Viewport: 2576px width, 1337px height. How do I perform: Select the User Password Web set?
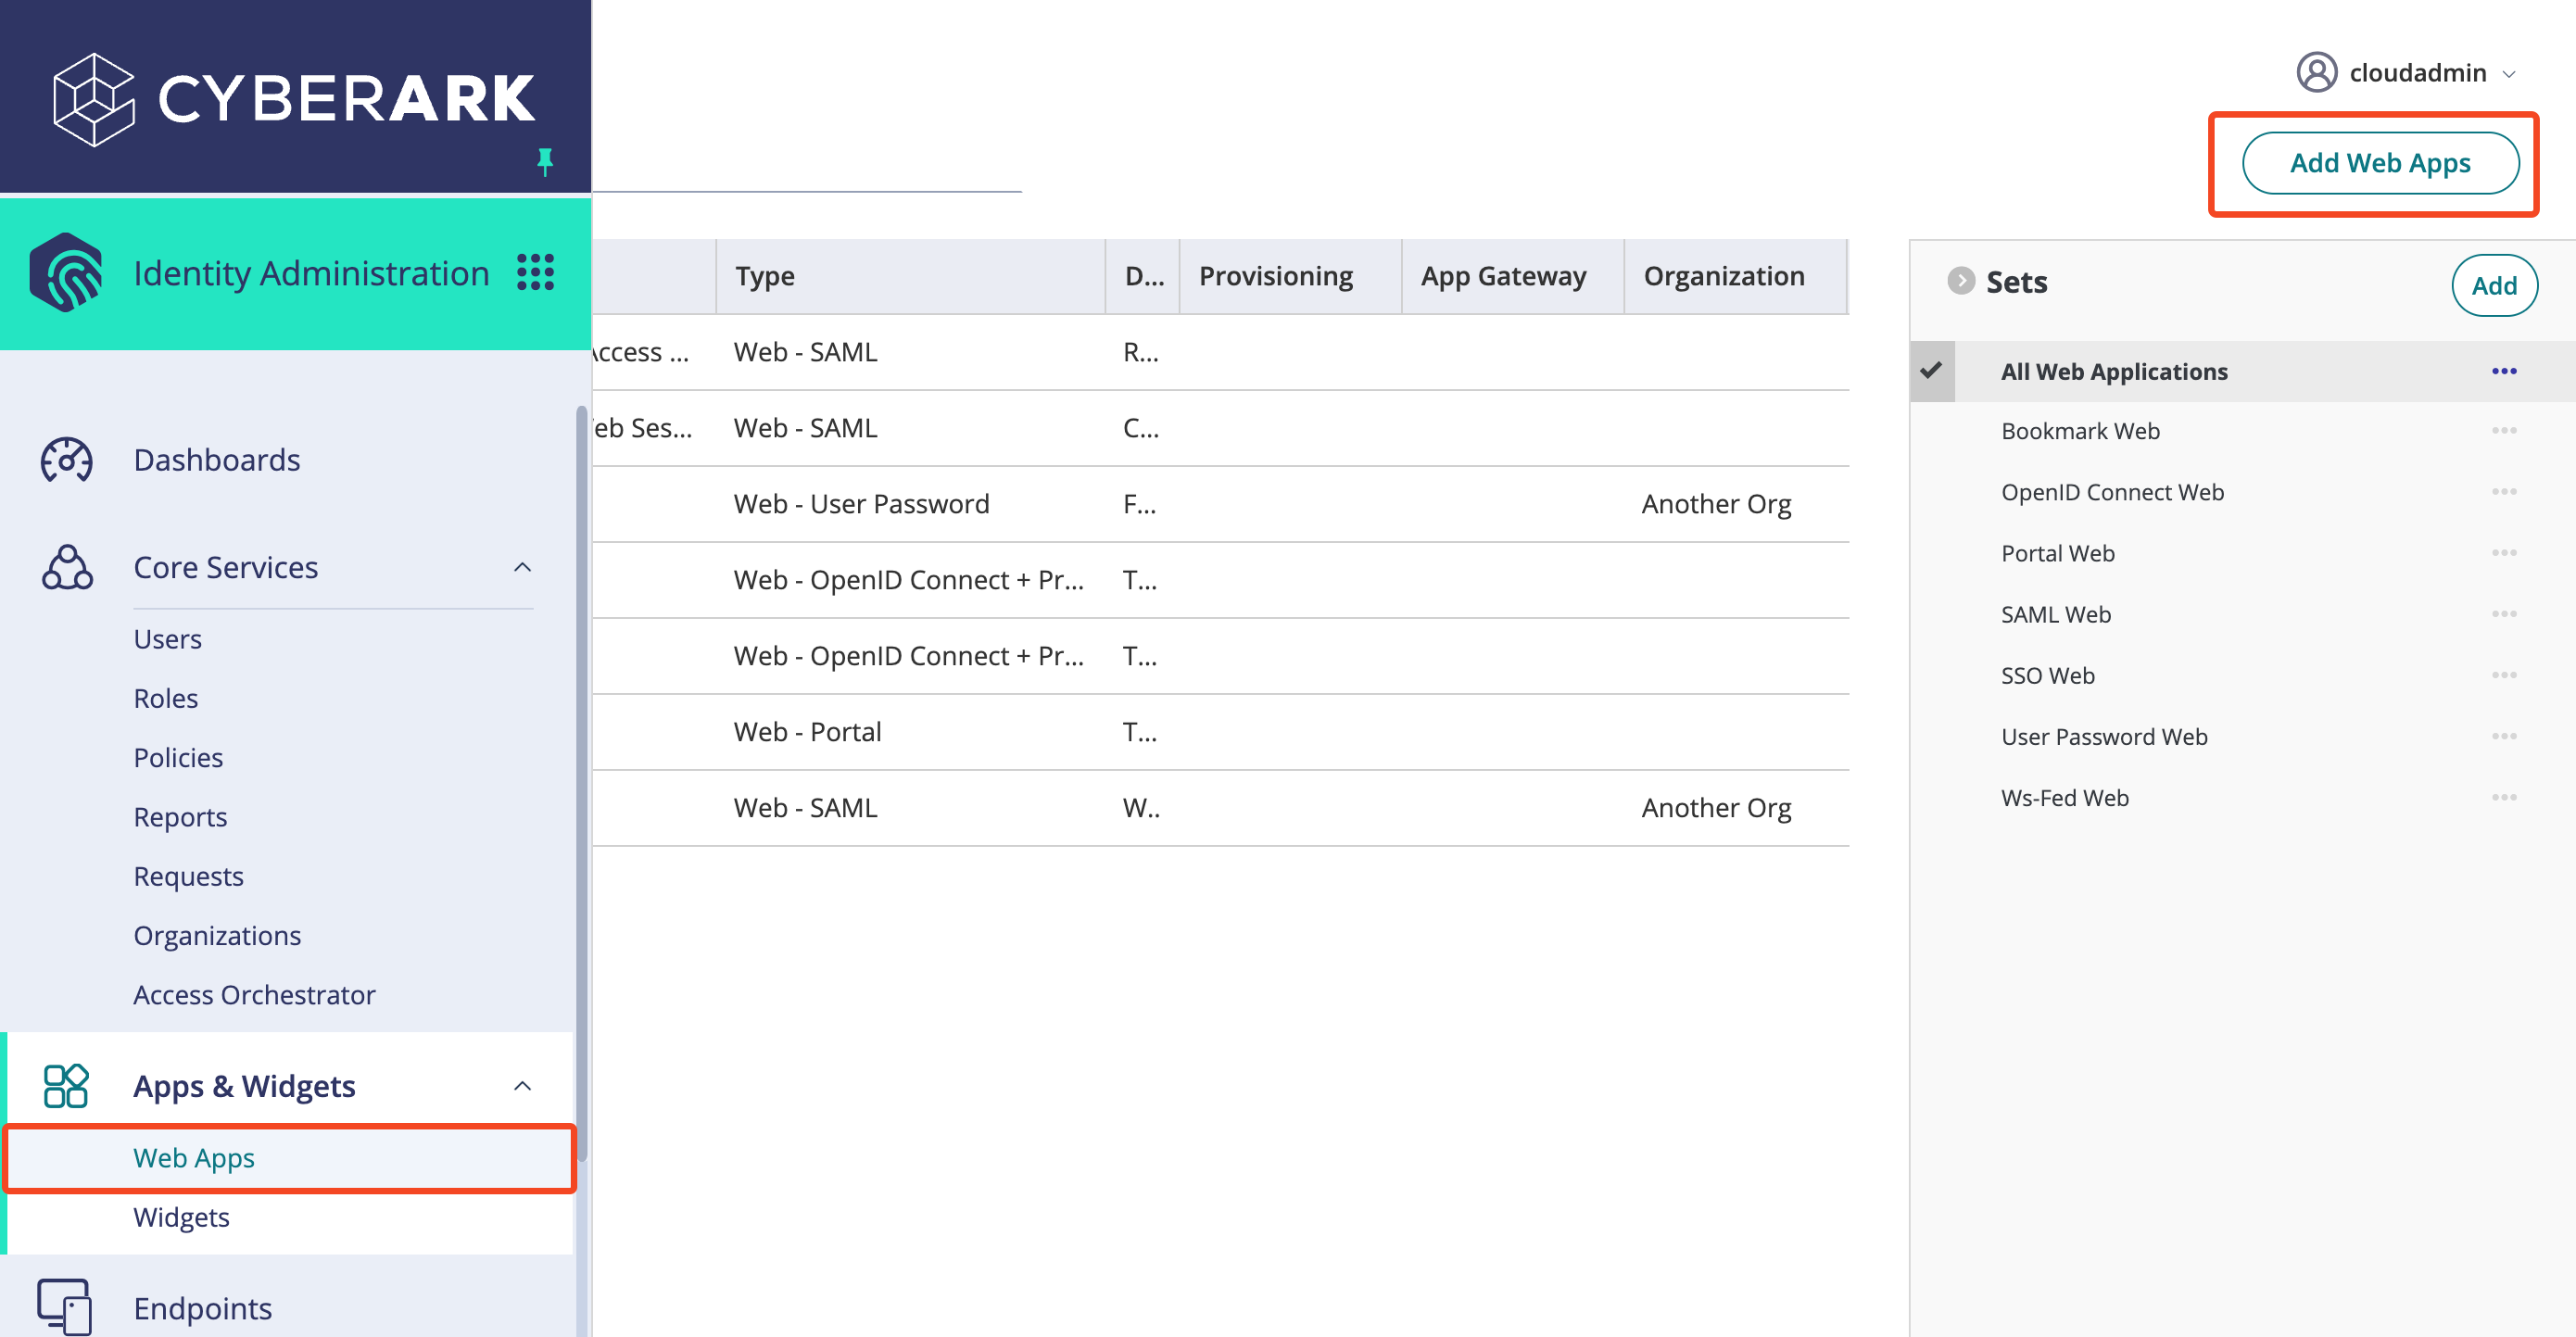coord(2104,736)
